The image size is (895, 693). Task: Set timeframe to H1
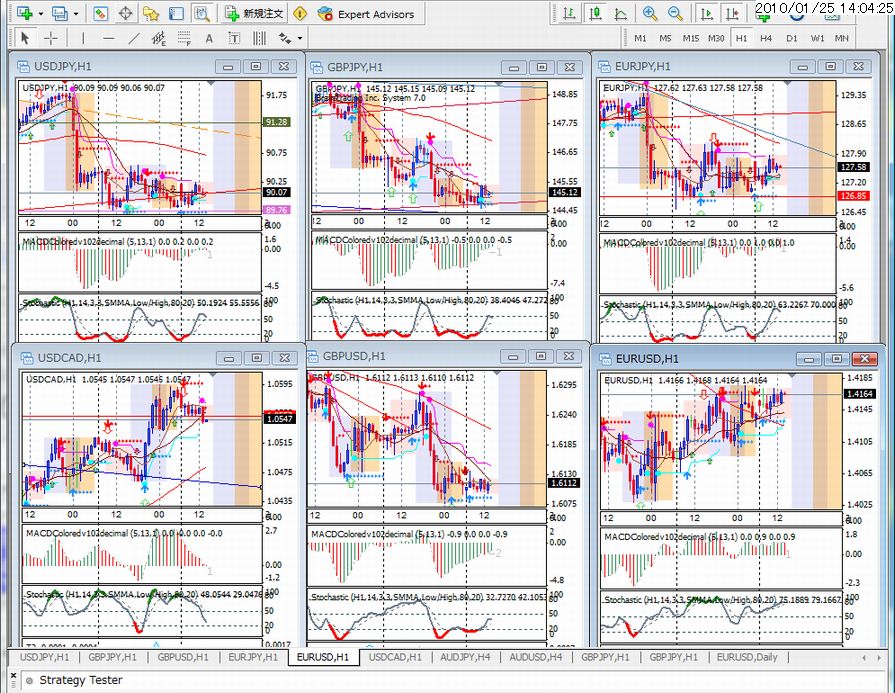point(741,38)
